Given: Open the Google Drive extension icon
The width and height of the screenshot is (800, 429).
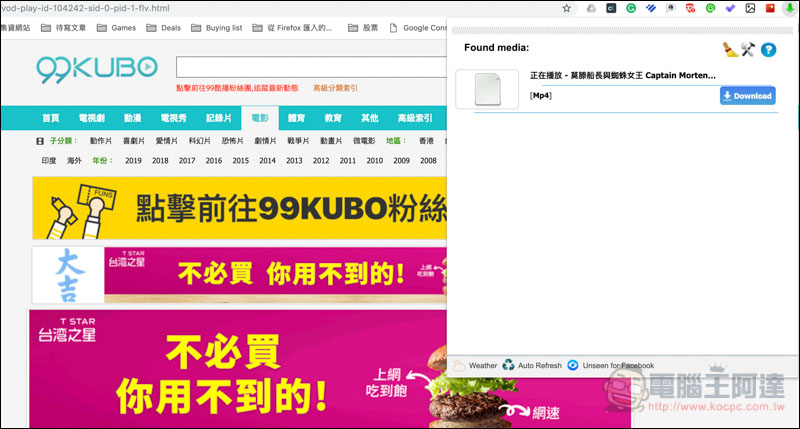Looking at the screenshot, I should pos(591,8).
